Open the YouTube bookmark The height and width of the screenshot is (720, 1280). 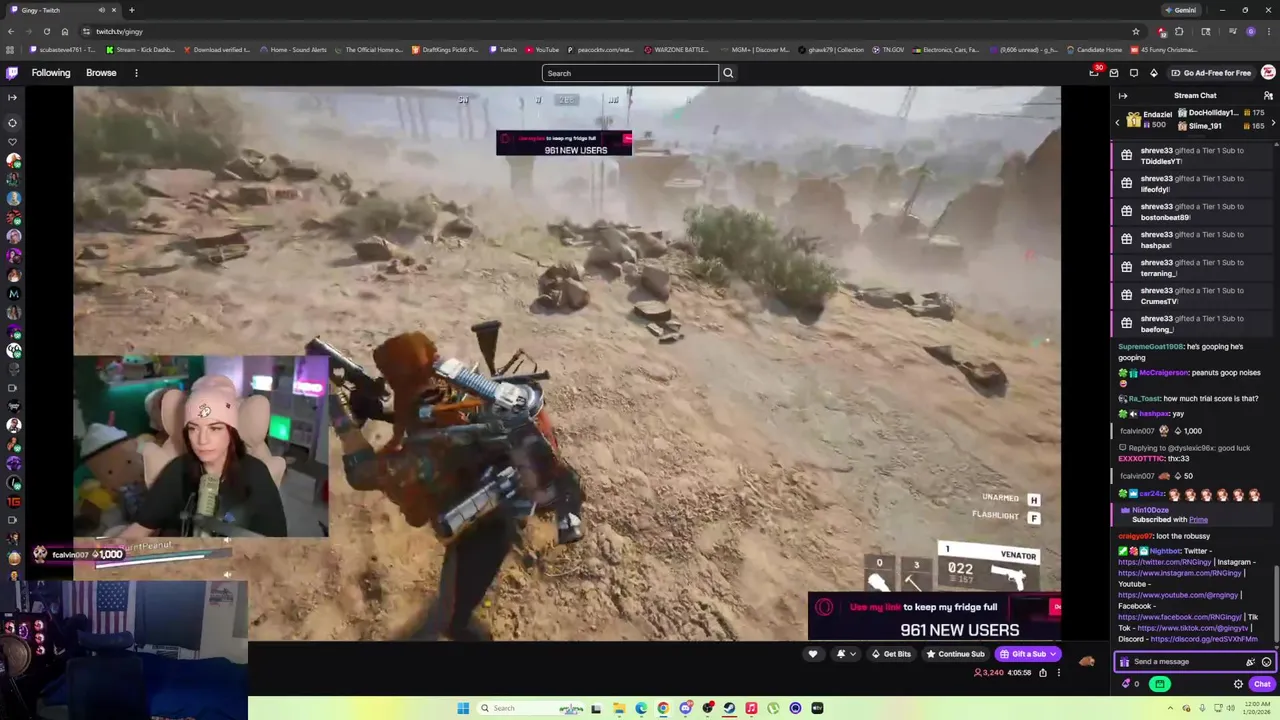(542, 50)
